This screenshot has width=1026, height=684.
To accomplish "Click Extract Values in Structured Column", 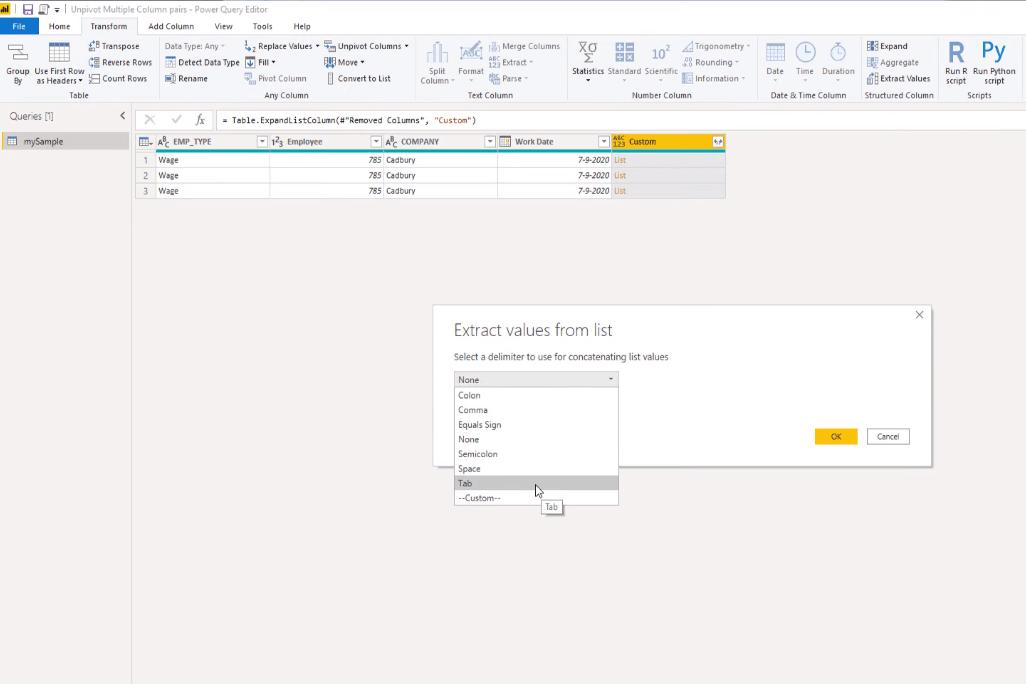I will tap(898, 78).
